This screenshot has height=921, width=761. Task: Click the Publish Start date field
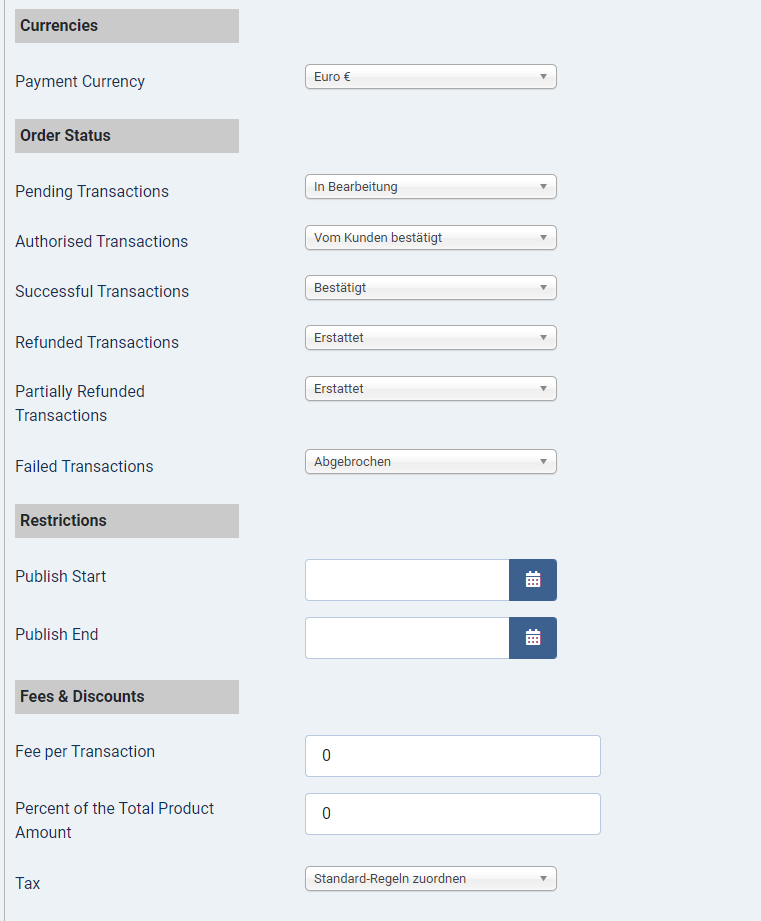(x=407, y=580)
